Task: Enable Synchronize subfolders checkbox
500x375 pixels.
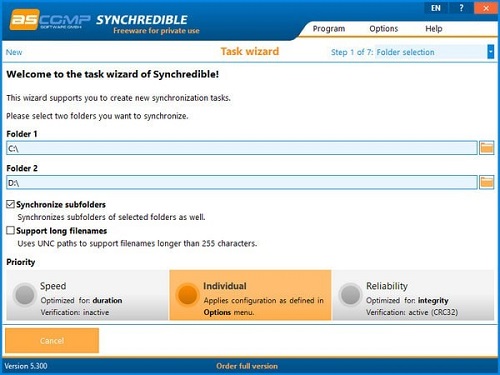Action: click(x=11, y=204)
